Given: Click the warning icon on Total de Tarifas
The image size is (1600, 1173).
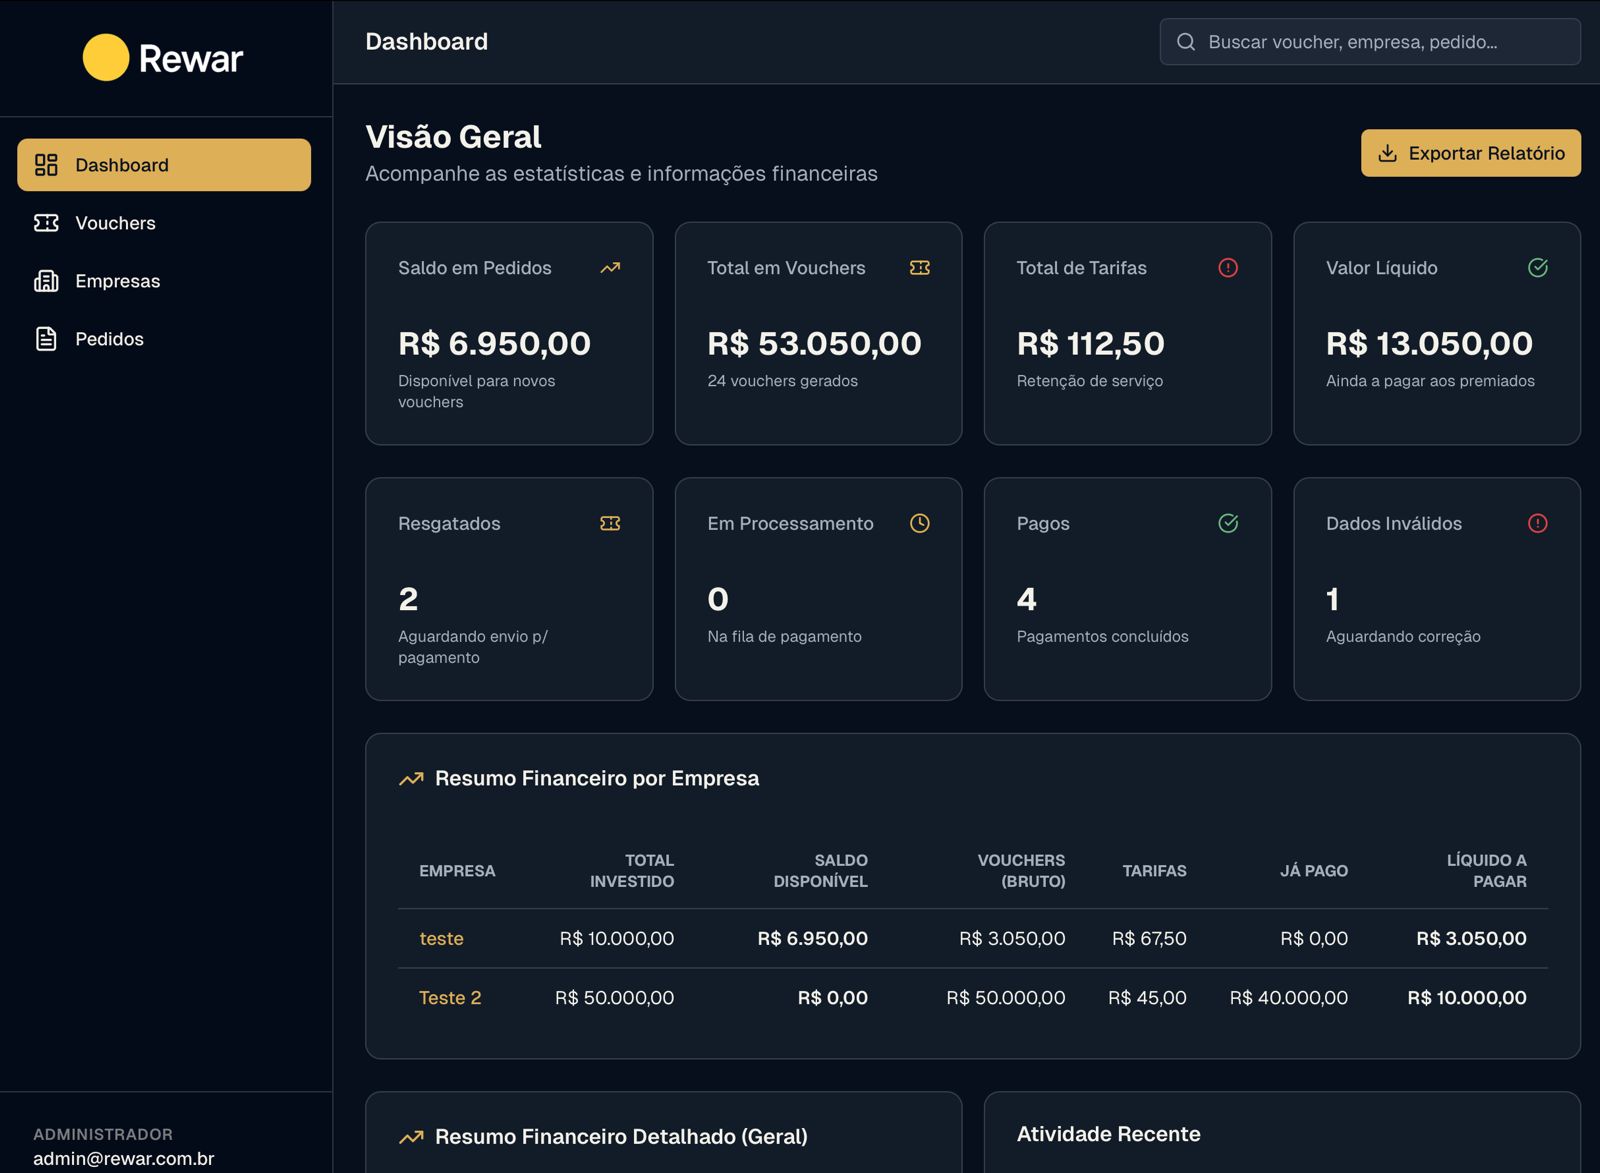Looking at the screenshot, I should click(1228, 267).
